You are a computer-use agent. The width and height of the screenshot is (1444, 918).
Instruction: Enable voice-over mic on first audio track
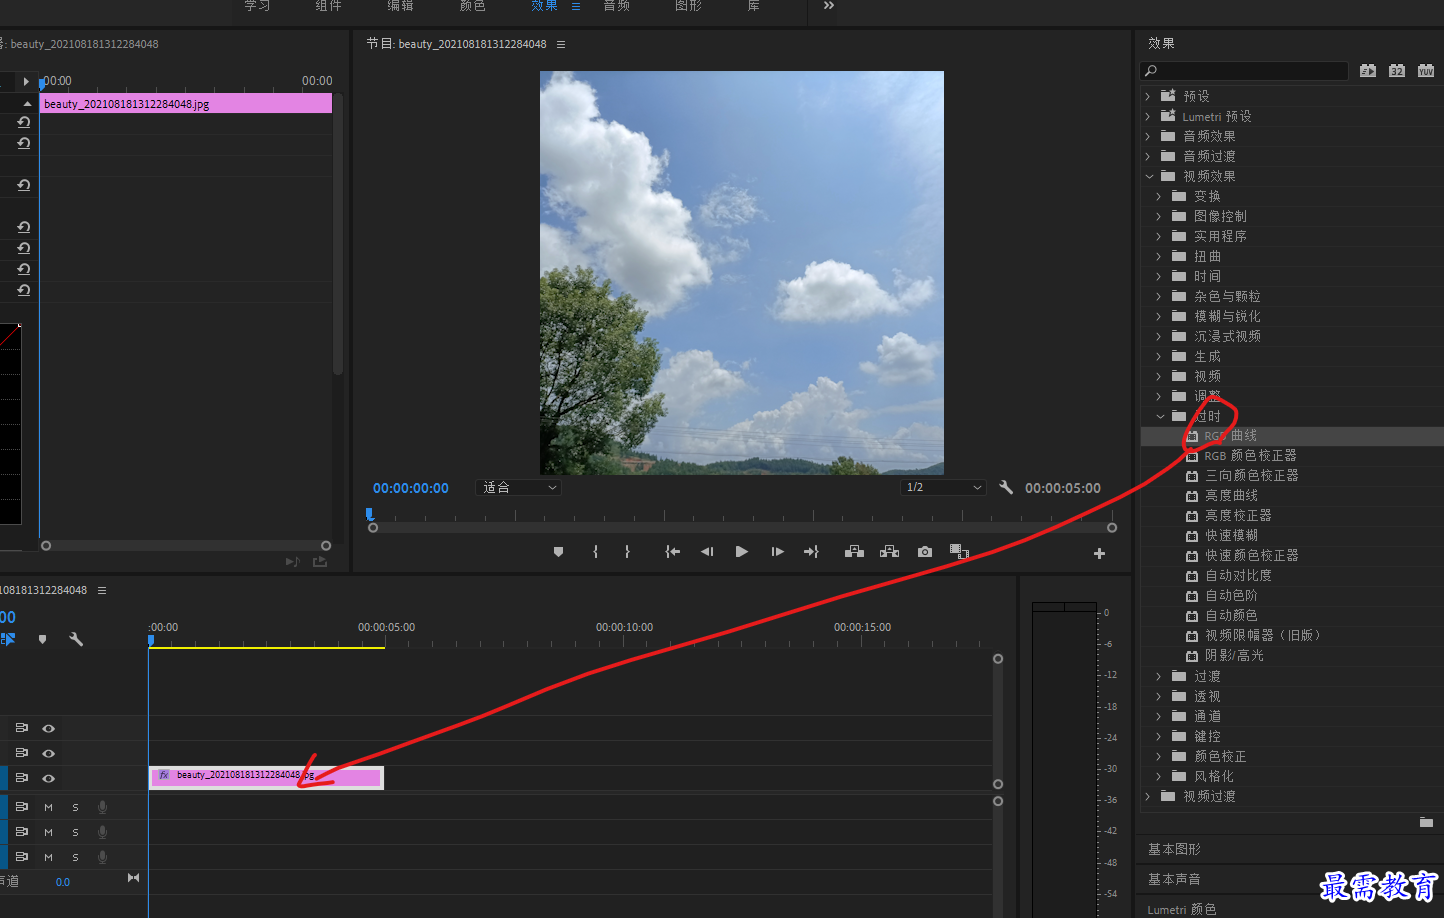point(102,807)
